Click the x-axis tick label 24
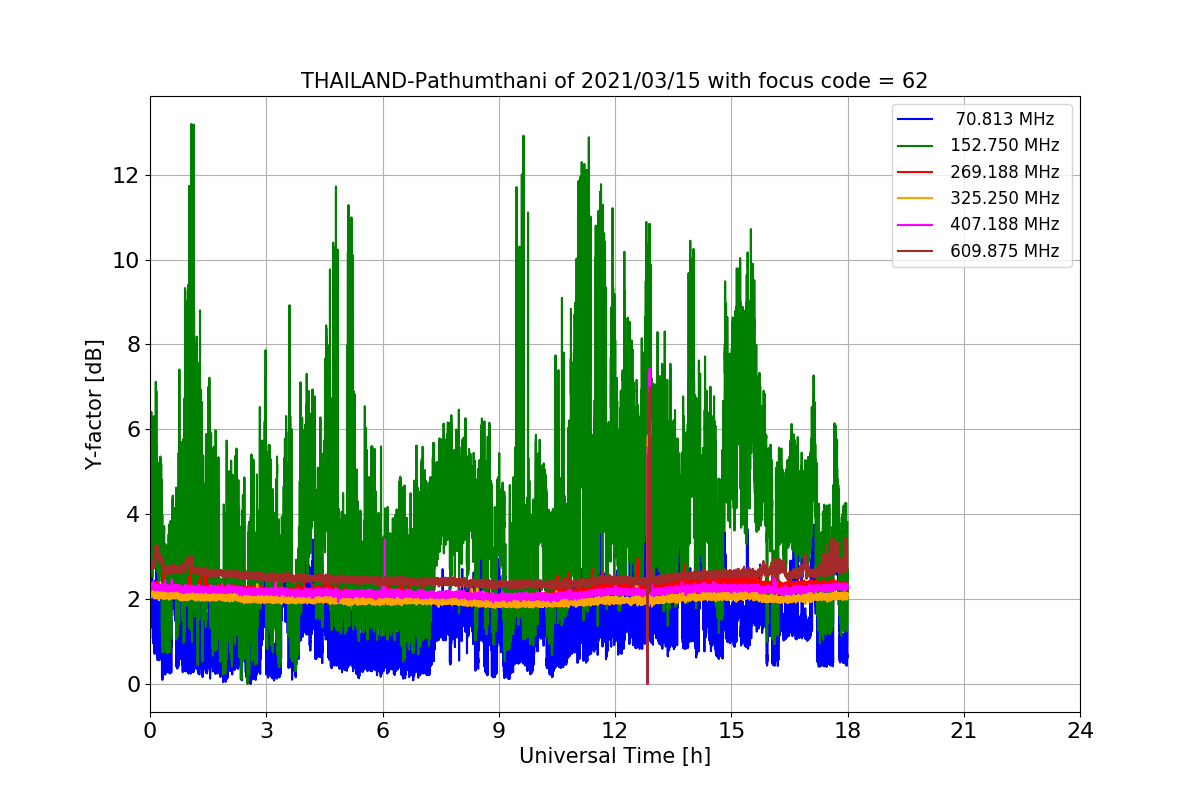 pos(1080,731)
